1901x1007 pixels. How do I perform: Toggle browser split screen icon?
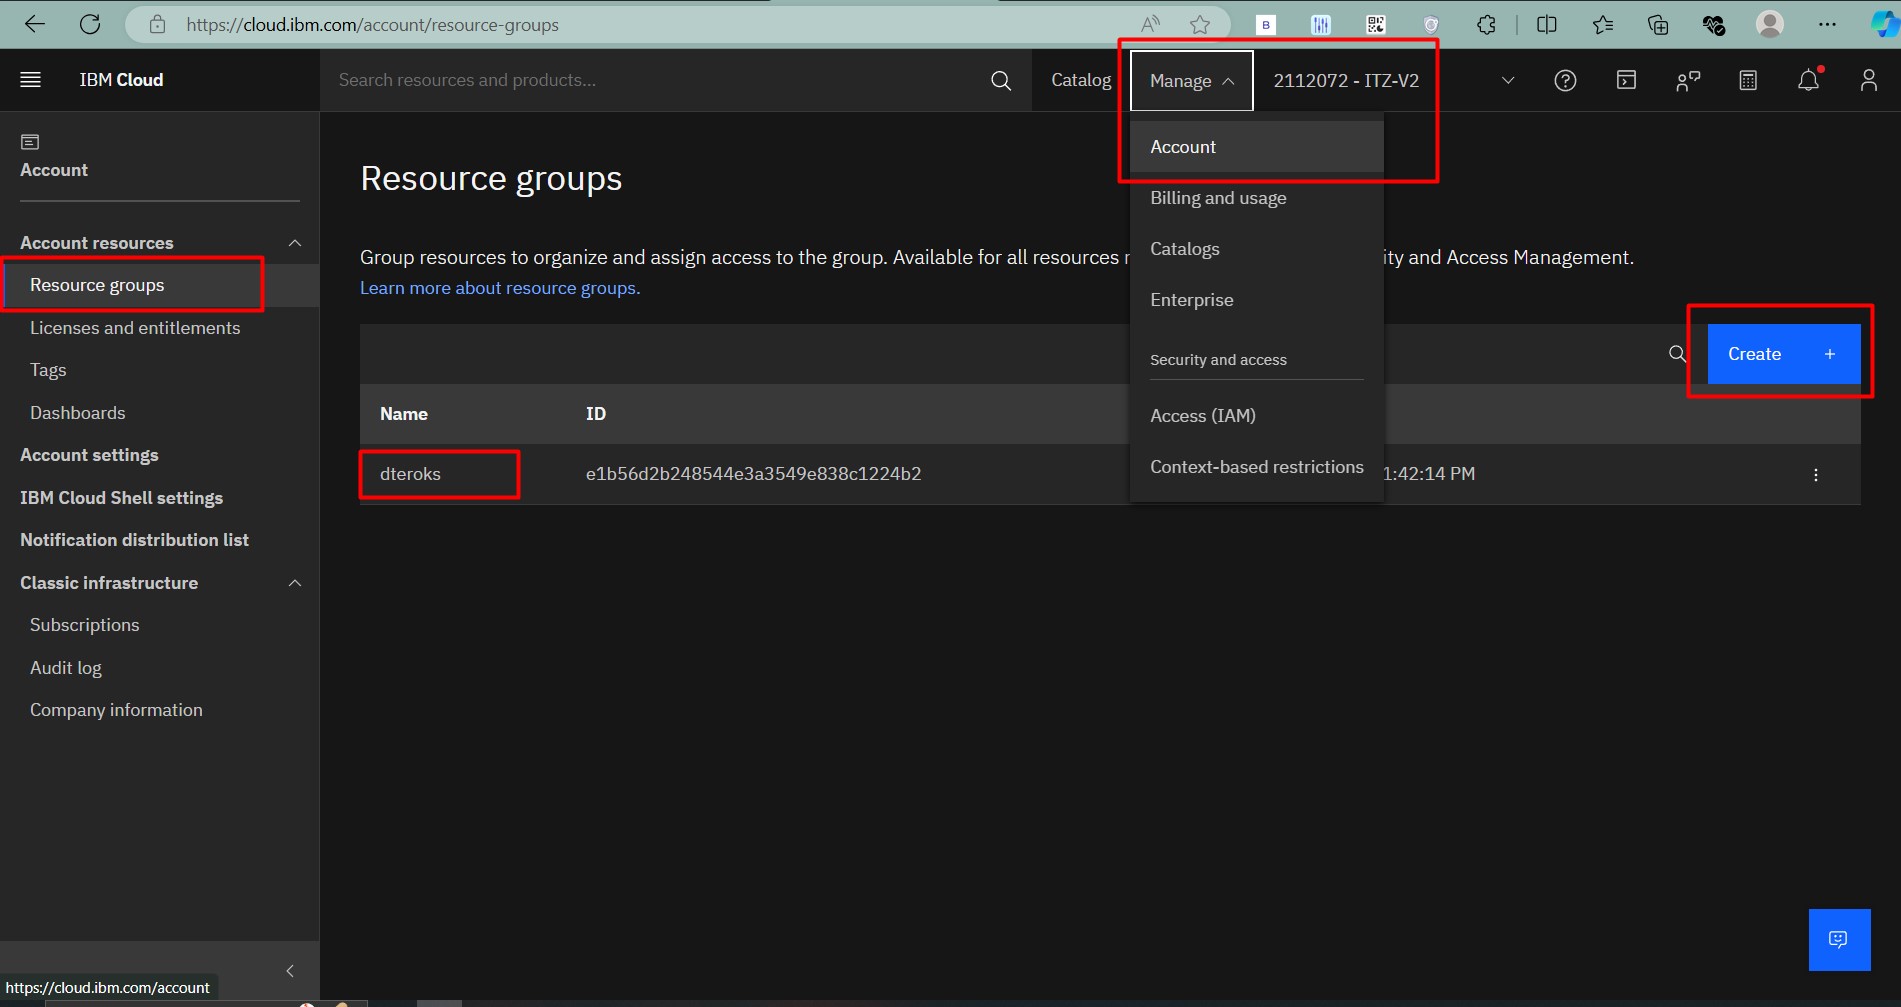(x=1546, y=24)
